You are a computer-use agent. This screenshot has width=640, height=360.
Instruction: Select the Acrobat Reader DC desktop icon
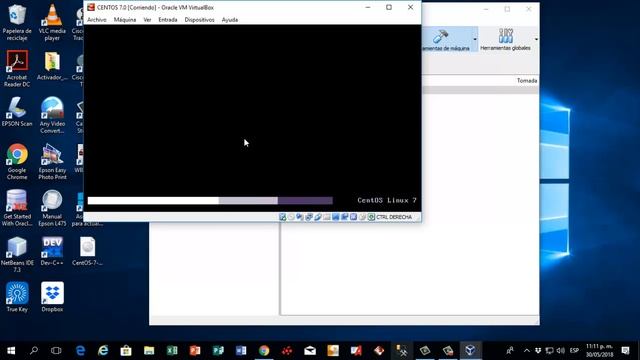tap(17, 69)
